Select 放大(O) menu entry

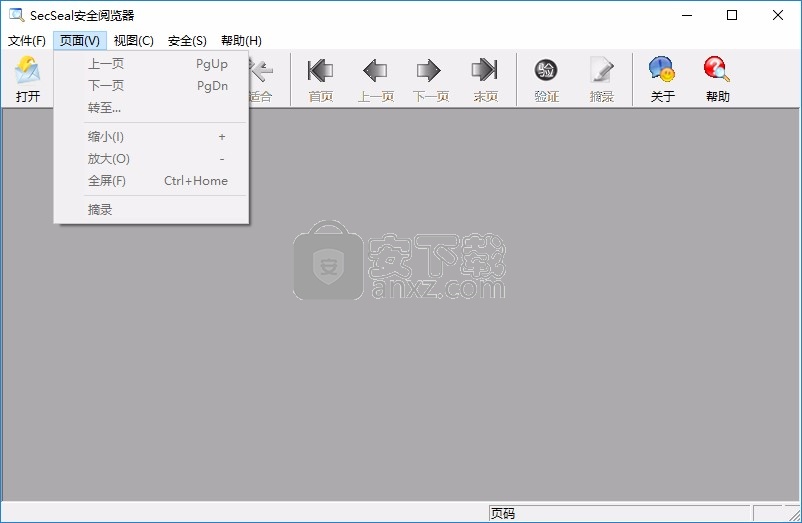coord(151,159)
